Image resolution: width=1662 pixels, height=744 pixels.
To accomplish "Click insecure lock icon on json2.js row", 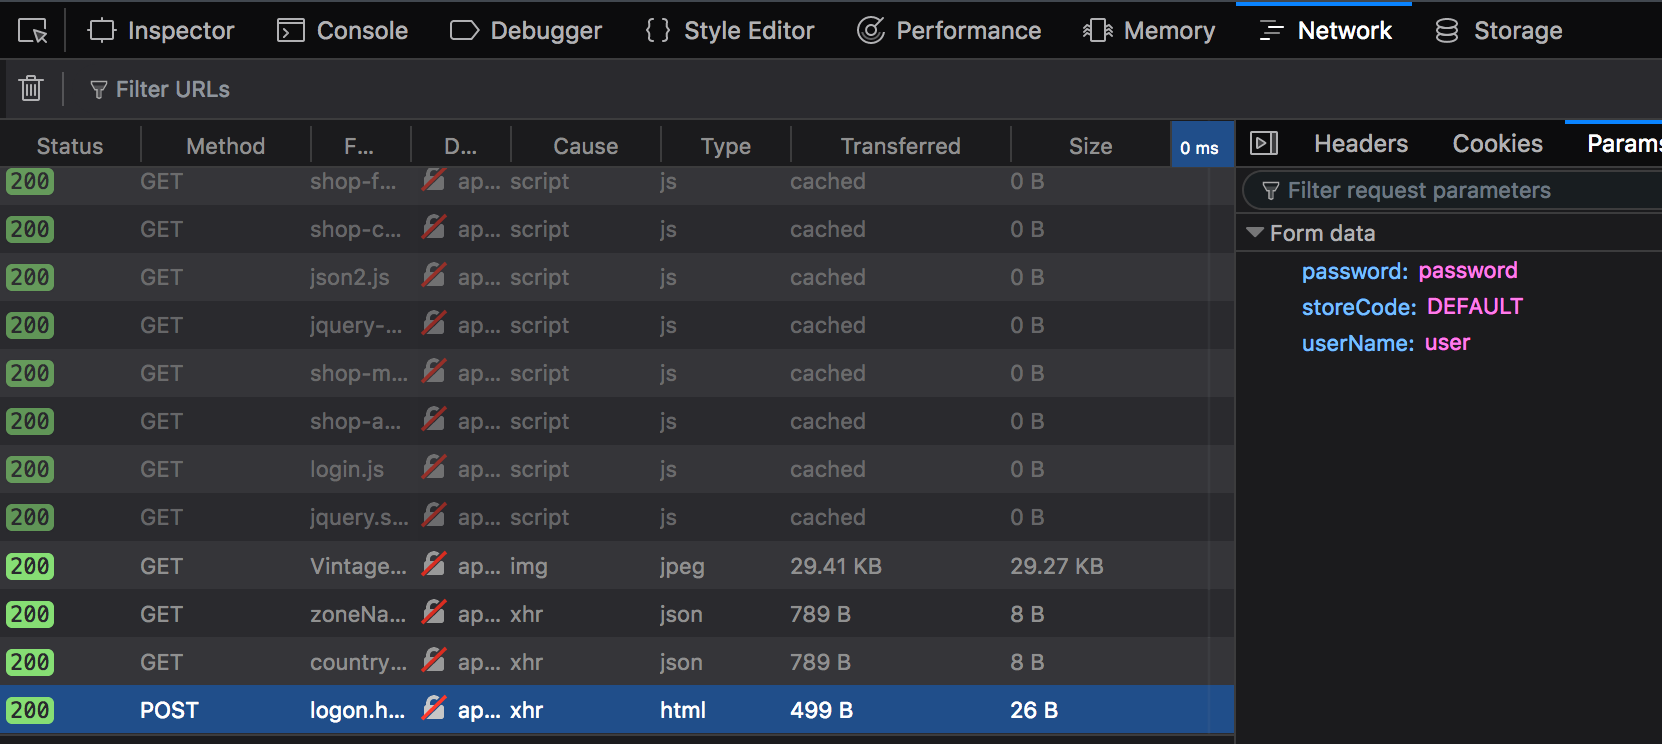I will (x=434, y=275).
